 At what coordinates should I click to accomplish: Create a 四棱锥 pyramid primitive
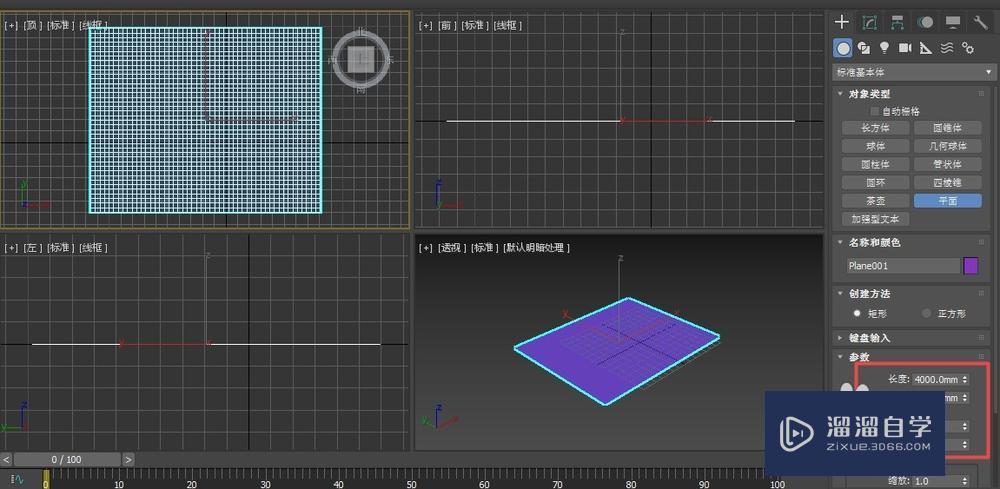tap(948, 182)
